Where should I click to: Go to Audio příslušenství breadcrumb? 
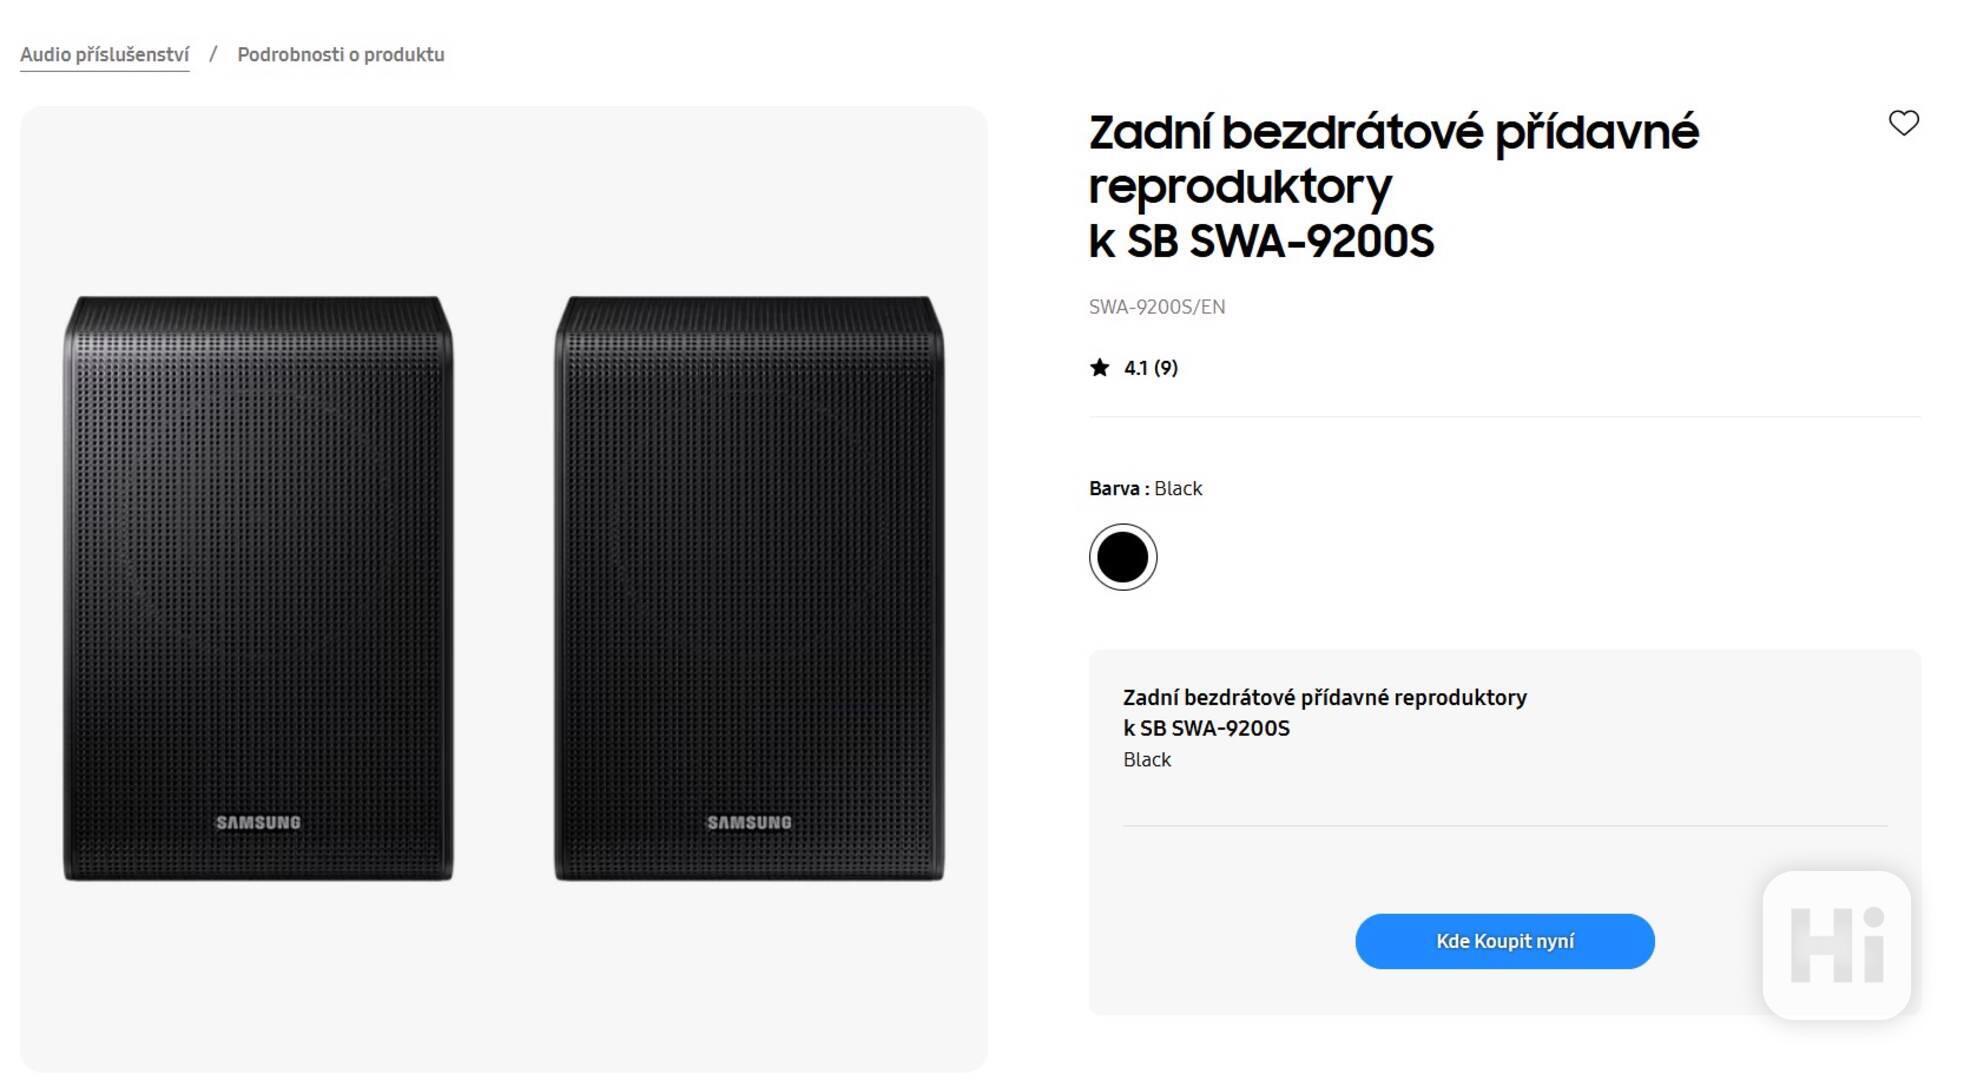point(104,55)
